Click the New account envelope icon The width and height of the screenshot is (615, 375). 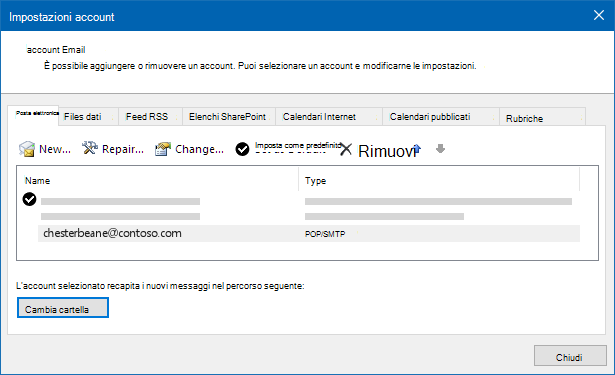point(27,149)
